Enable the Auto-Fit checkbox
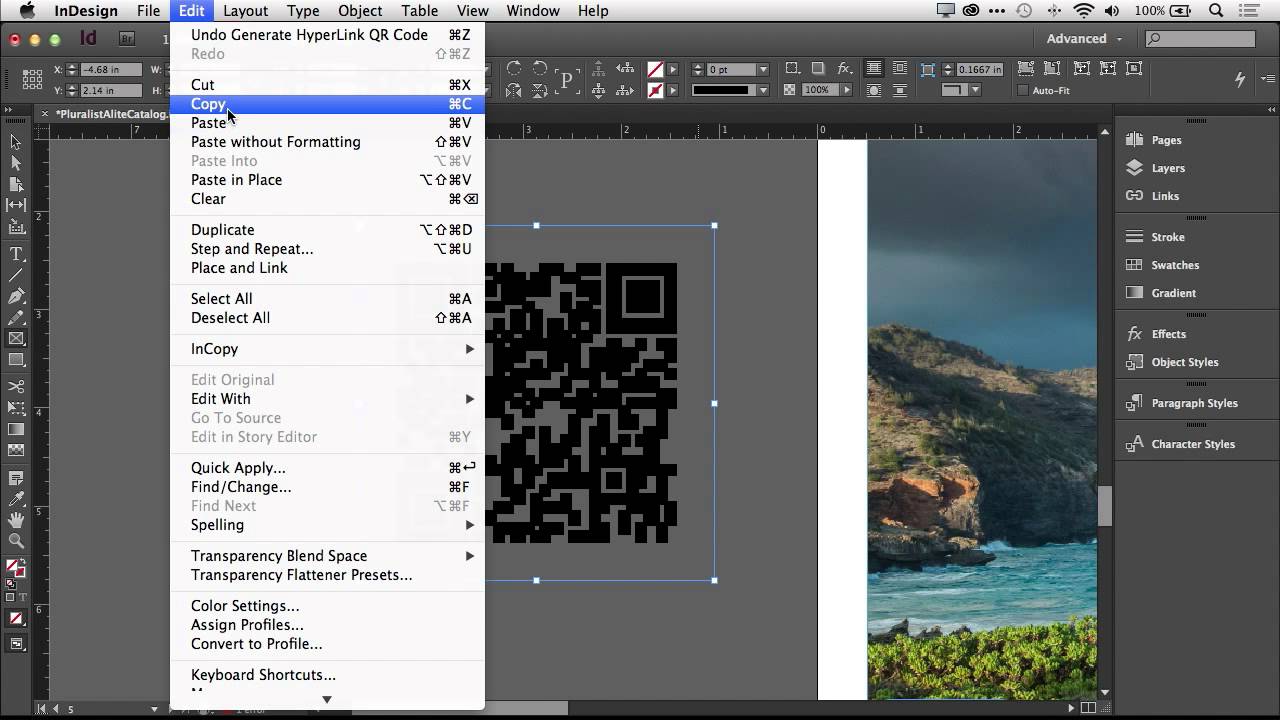The width and height of the screenshot is (1280, 720). [1023, 91]
